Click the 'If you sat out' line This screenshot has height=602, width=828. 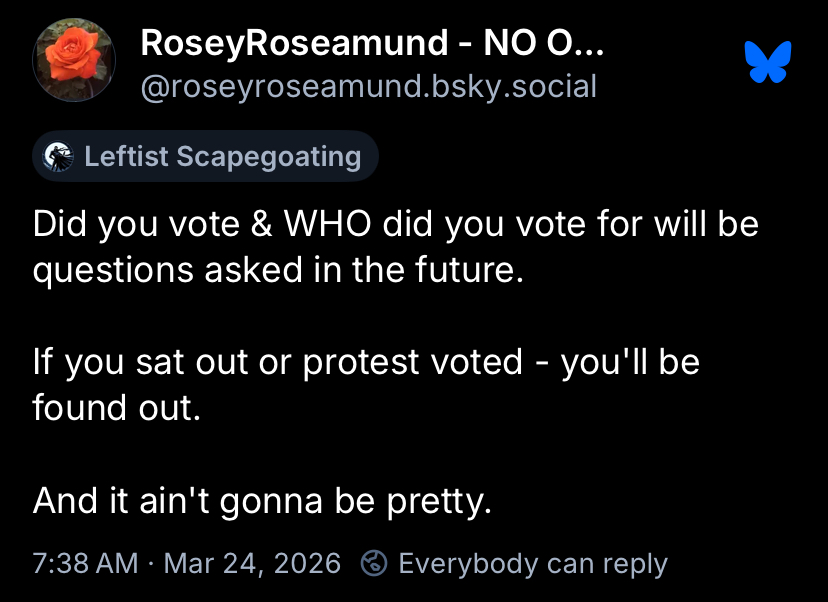point(366,362)
